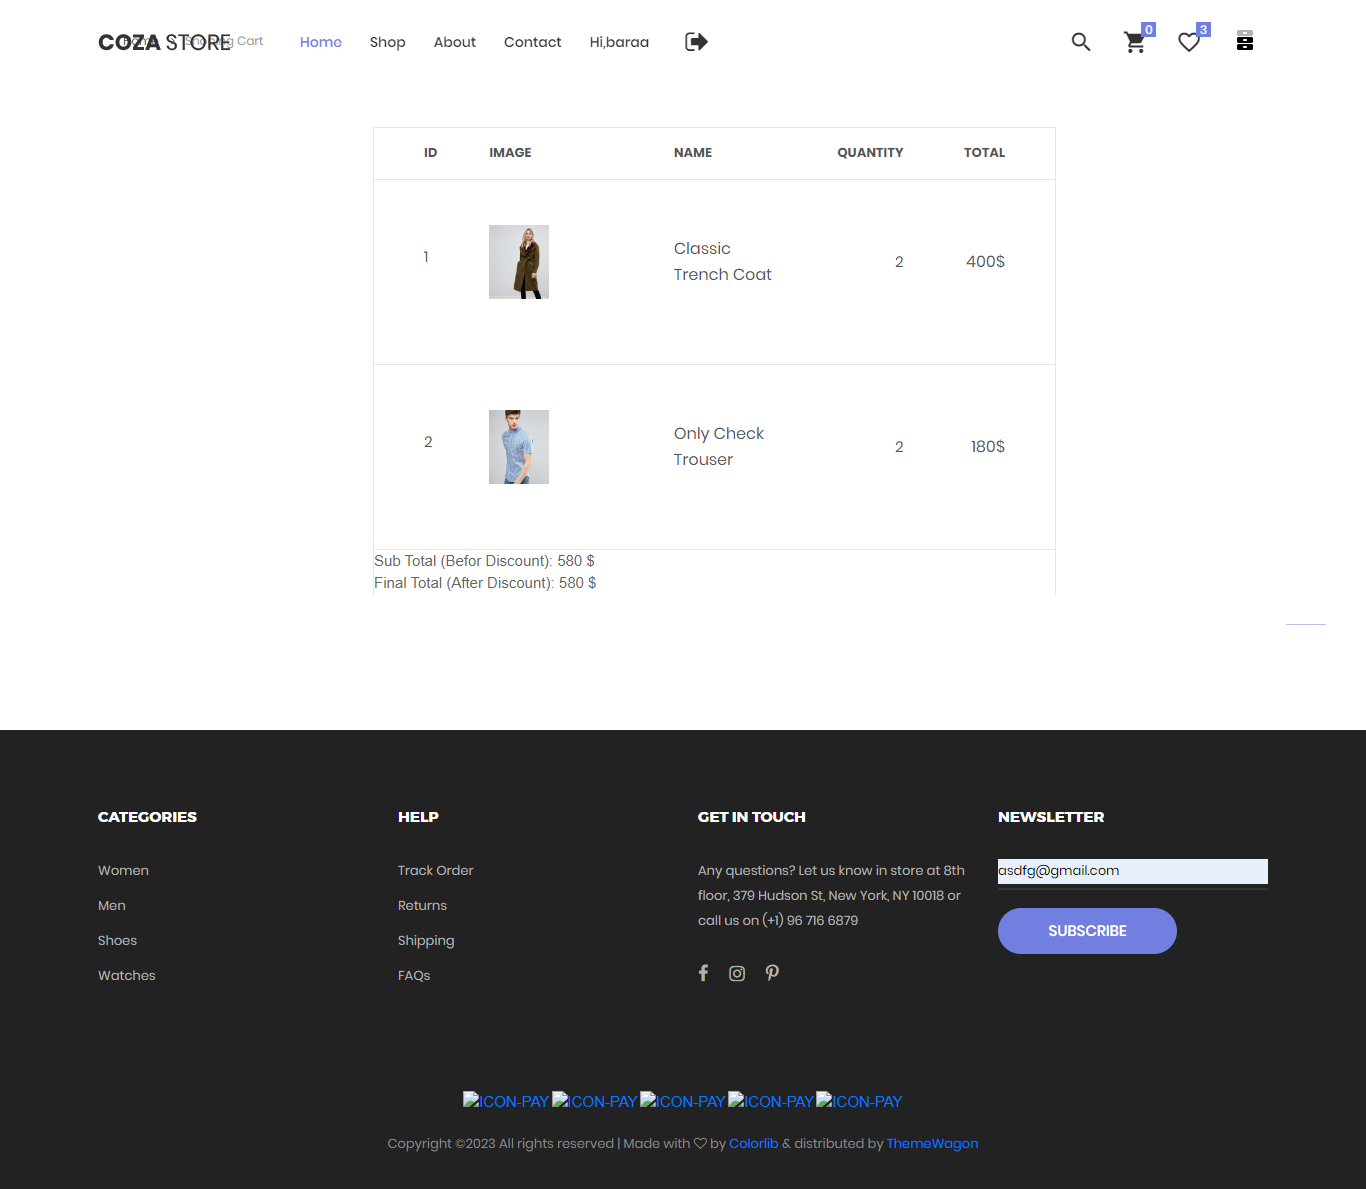Open the Returns help link
The image size is (1366, 1189).
click(x=423, y=906)
